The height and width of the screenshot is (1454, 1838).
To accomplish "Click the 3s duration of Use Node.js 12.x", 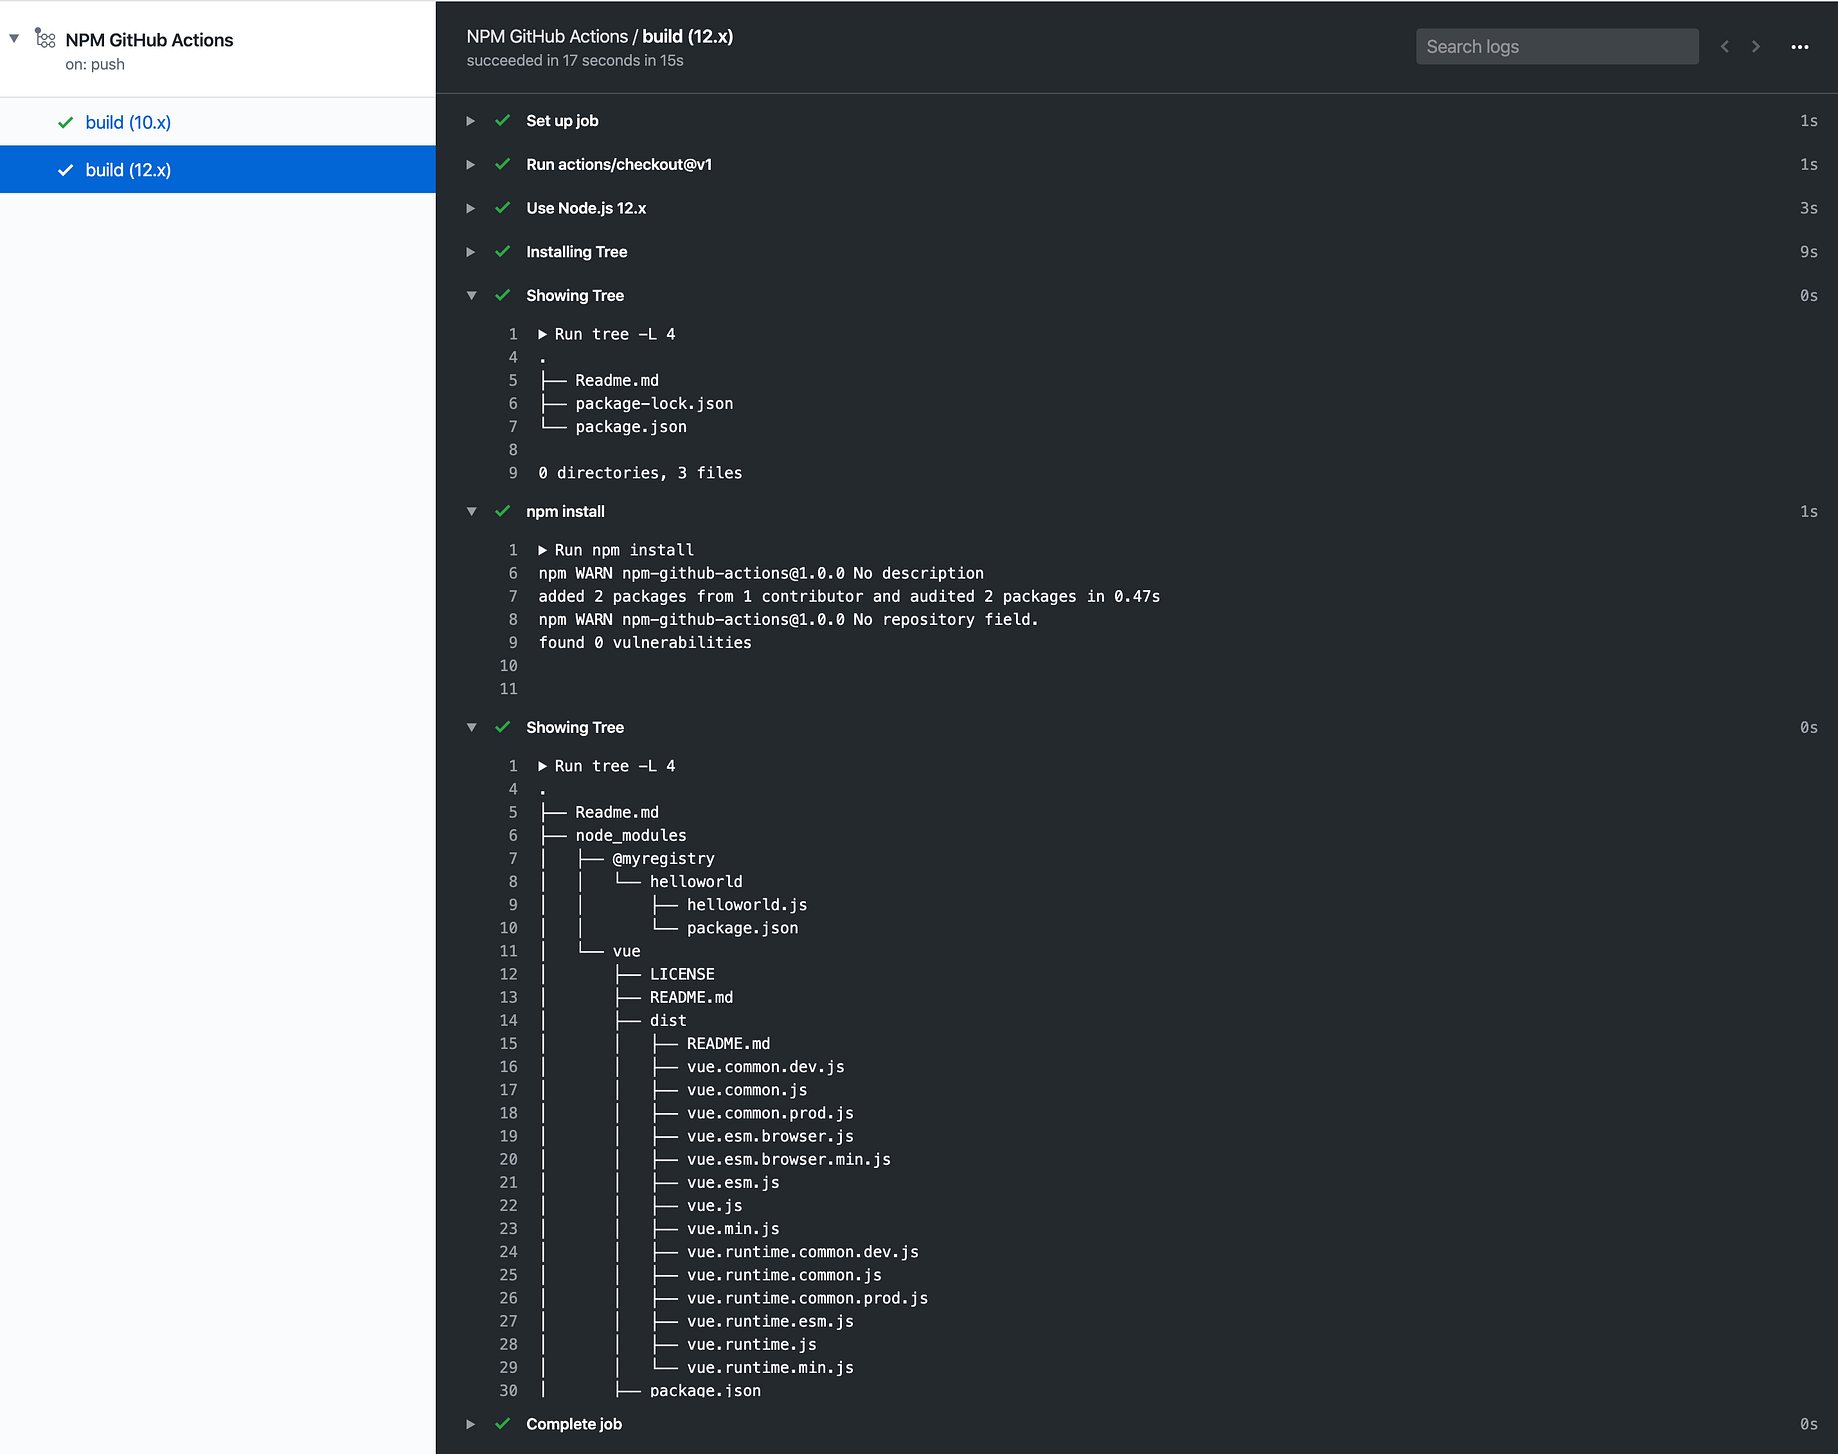I will pyautogui.click(x=1809, y=209).
